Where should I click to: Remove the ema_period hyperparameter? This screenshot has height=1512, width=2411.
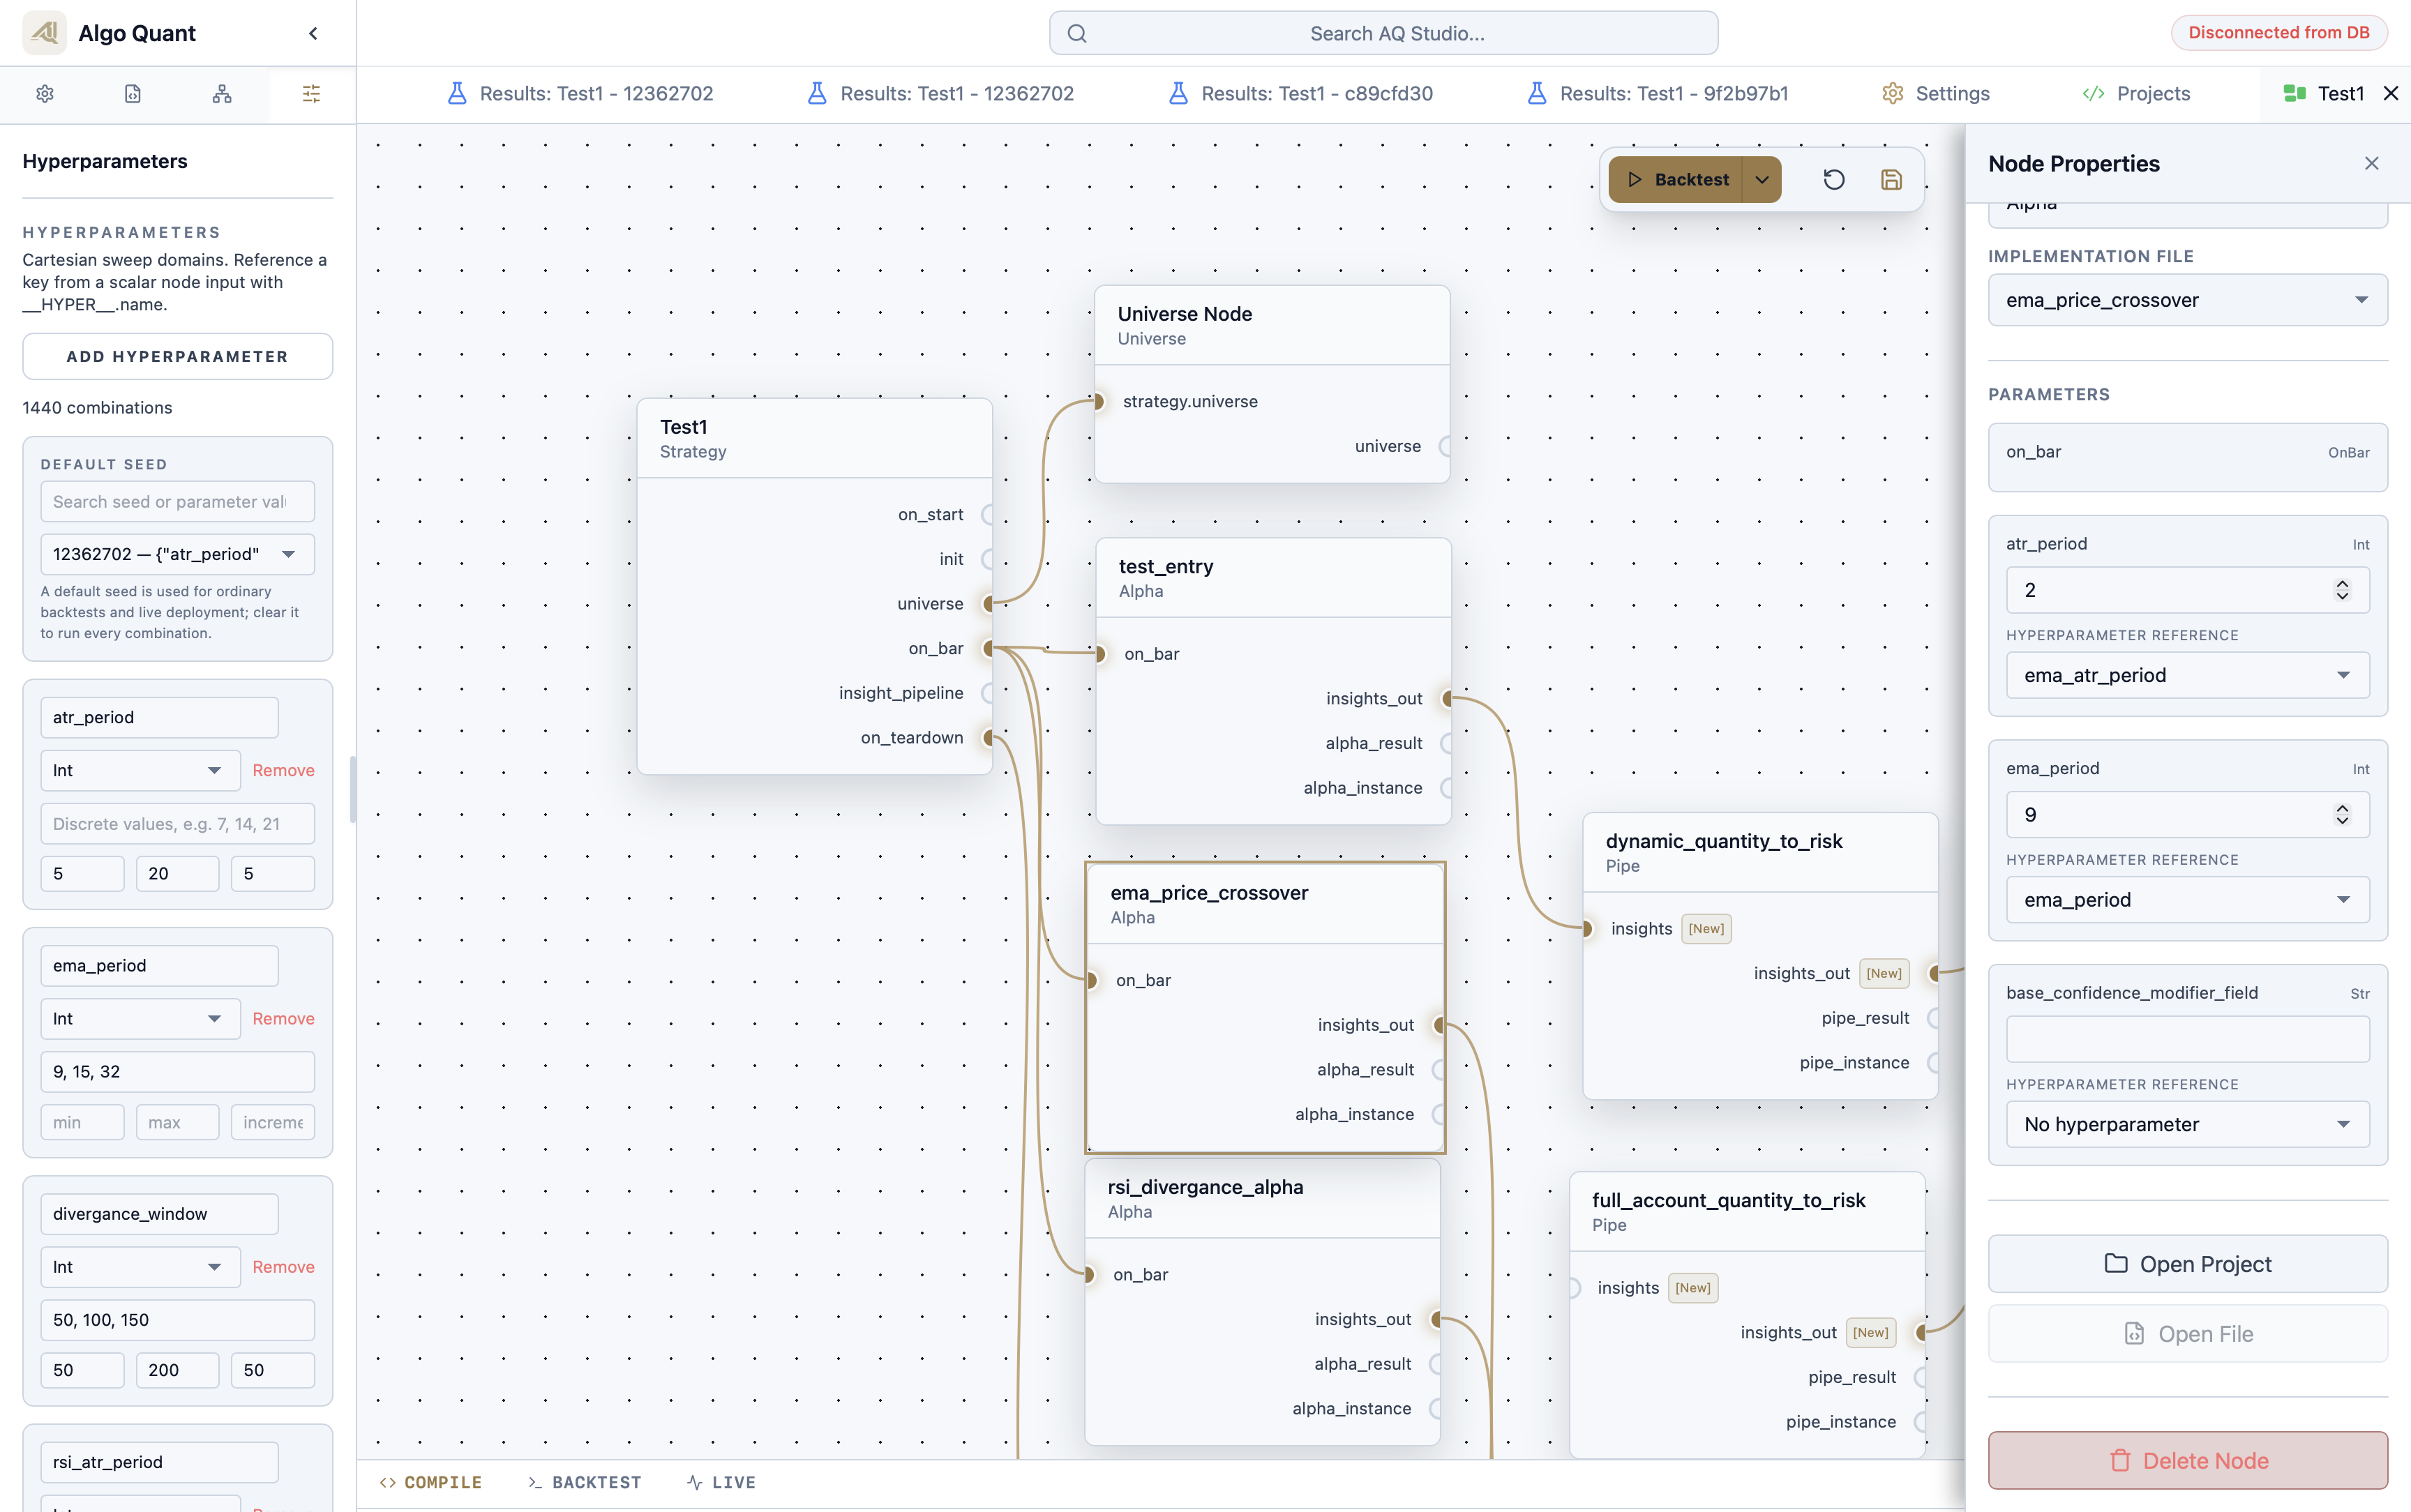tap(283, 1018)
